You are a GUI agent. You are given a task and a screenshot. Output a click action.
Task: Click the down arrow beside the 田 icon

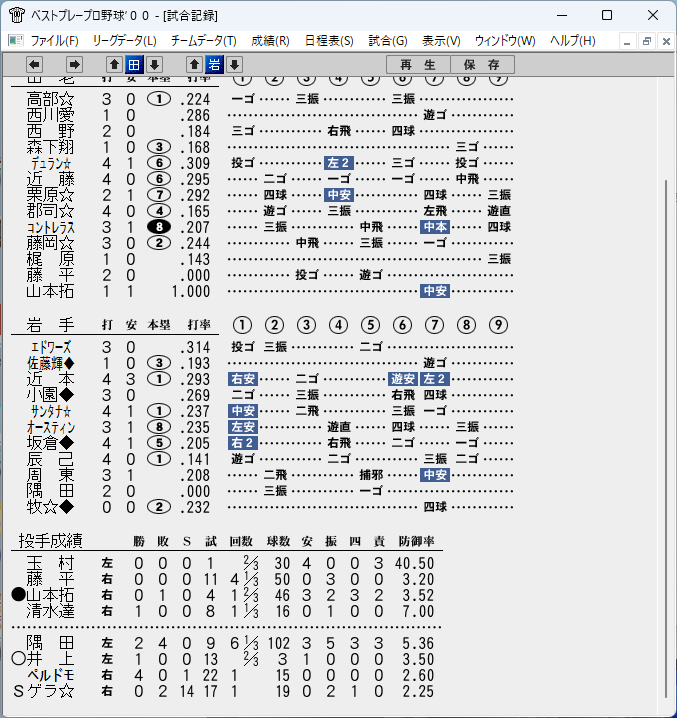(154, 65)
